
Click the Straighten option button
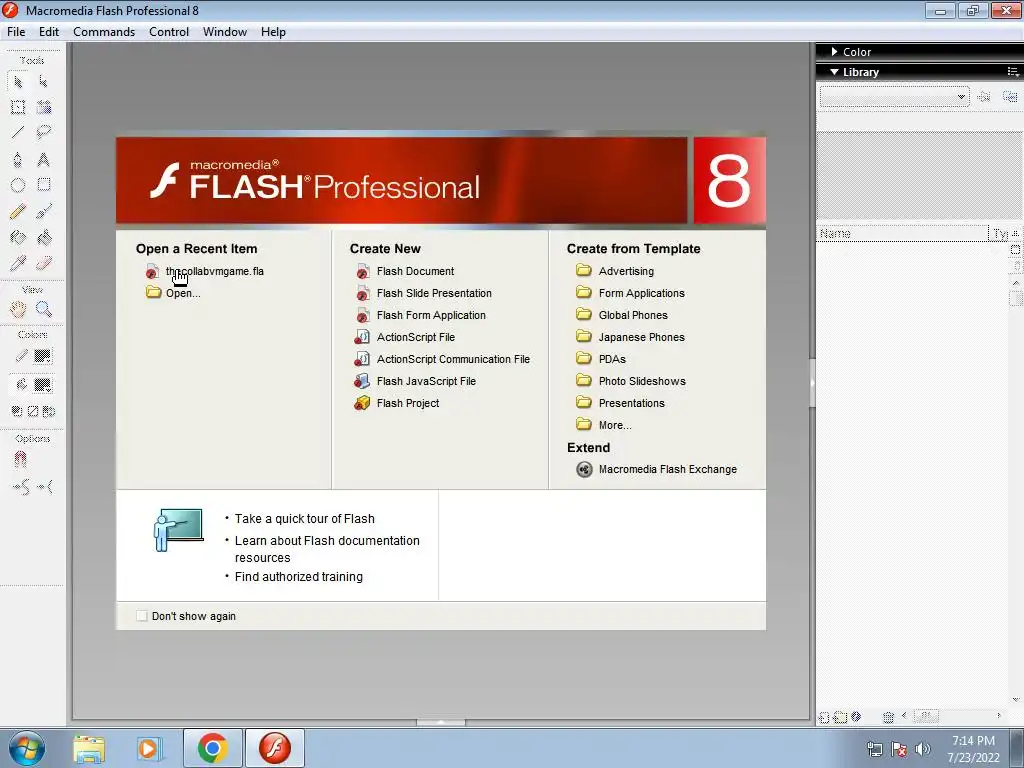point(45,487)
